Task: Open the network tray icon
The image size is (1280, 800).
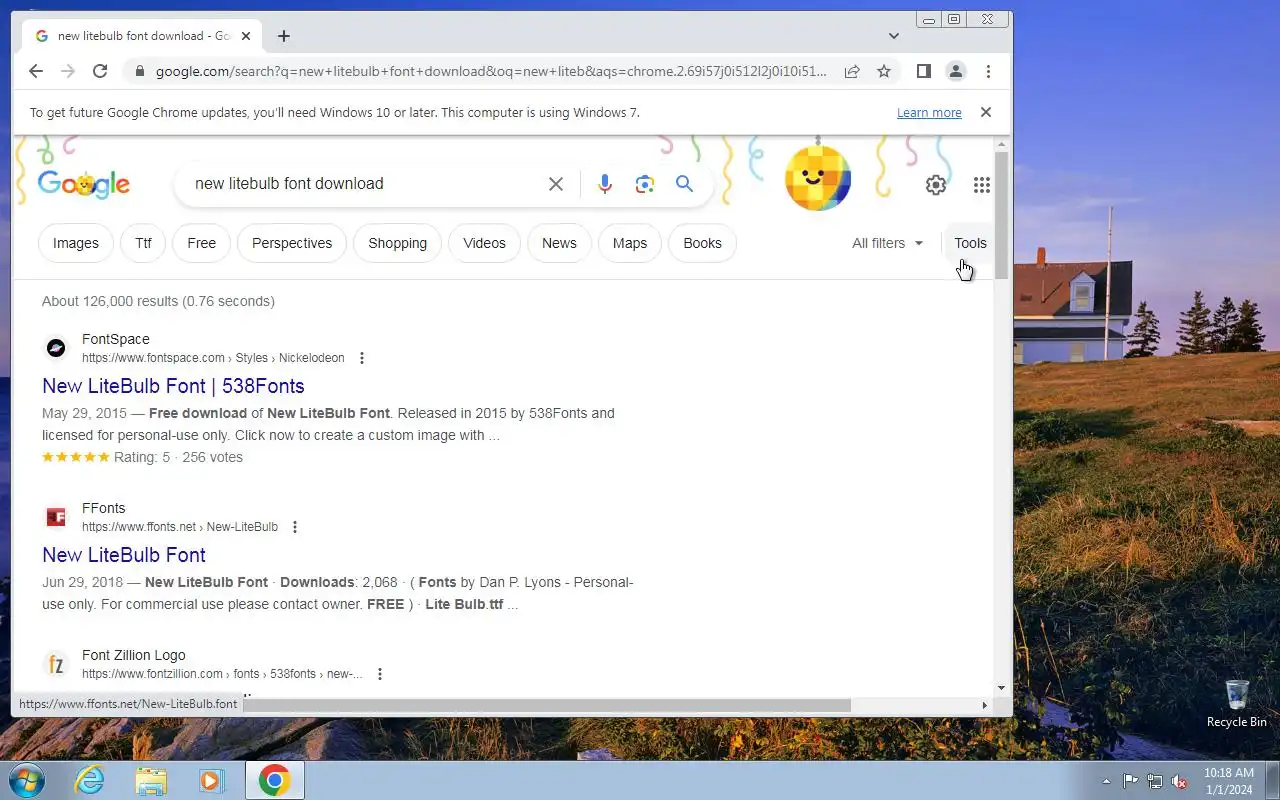Action: 1155,781
